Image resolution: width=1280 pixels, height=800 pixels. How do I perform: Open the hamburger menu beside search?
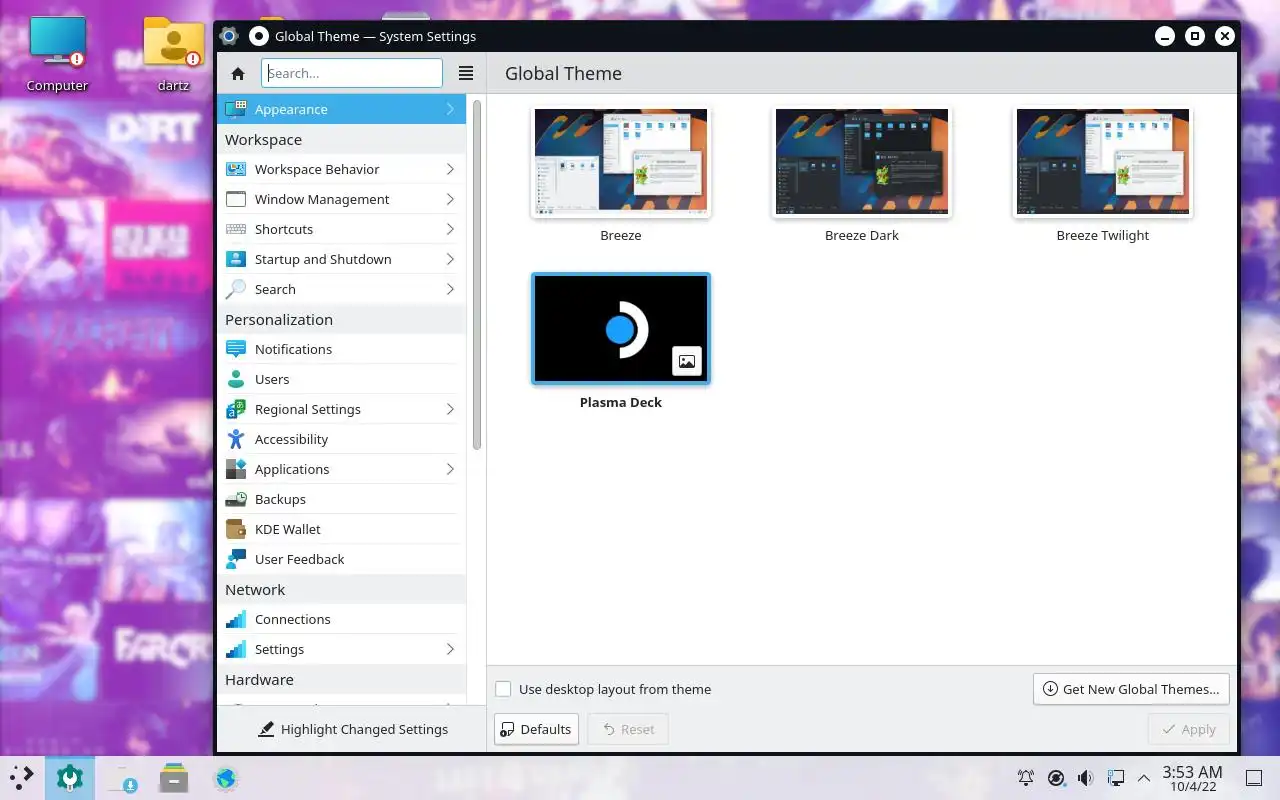pos(465,73)
